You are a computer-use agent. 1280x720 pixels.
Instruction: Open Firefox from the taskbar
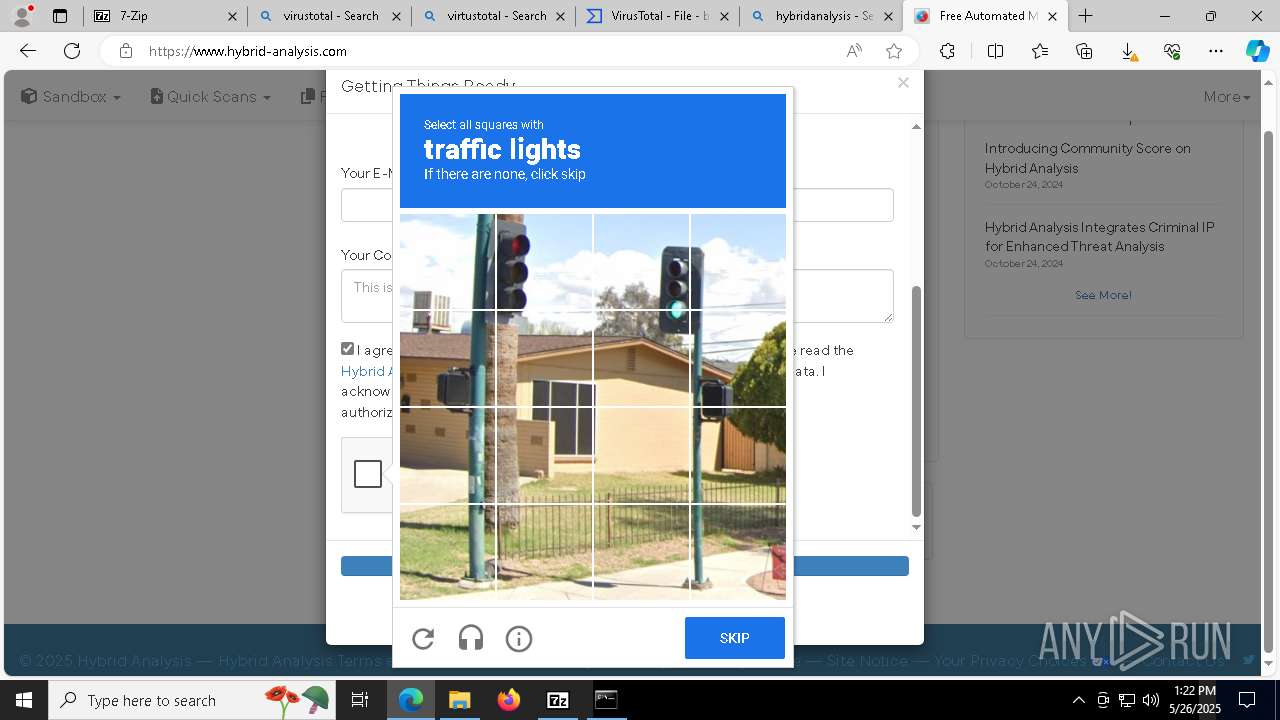[509, 700]
